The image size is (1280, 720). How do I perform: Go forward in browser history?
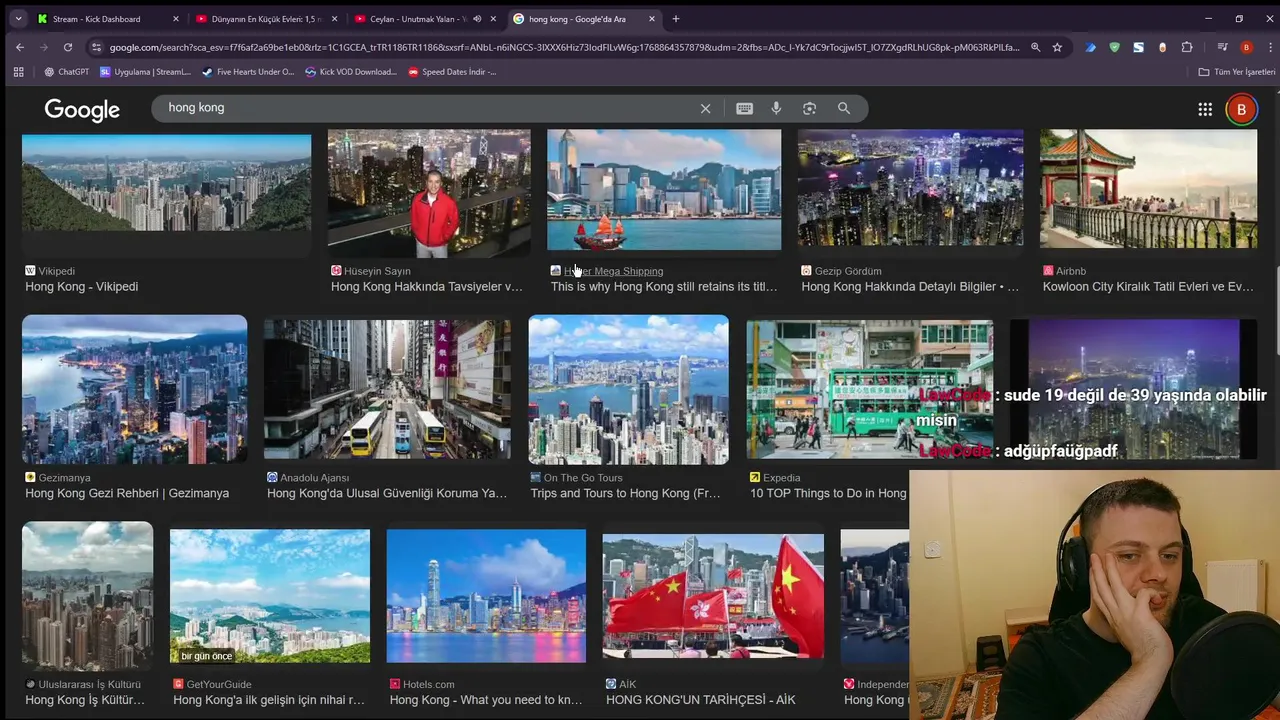pos(44,47)
